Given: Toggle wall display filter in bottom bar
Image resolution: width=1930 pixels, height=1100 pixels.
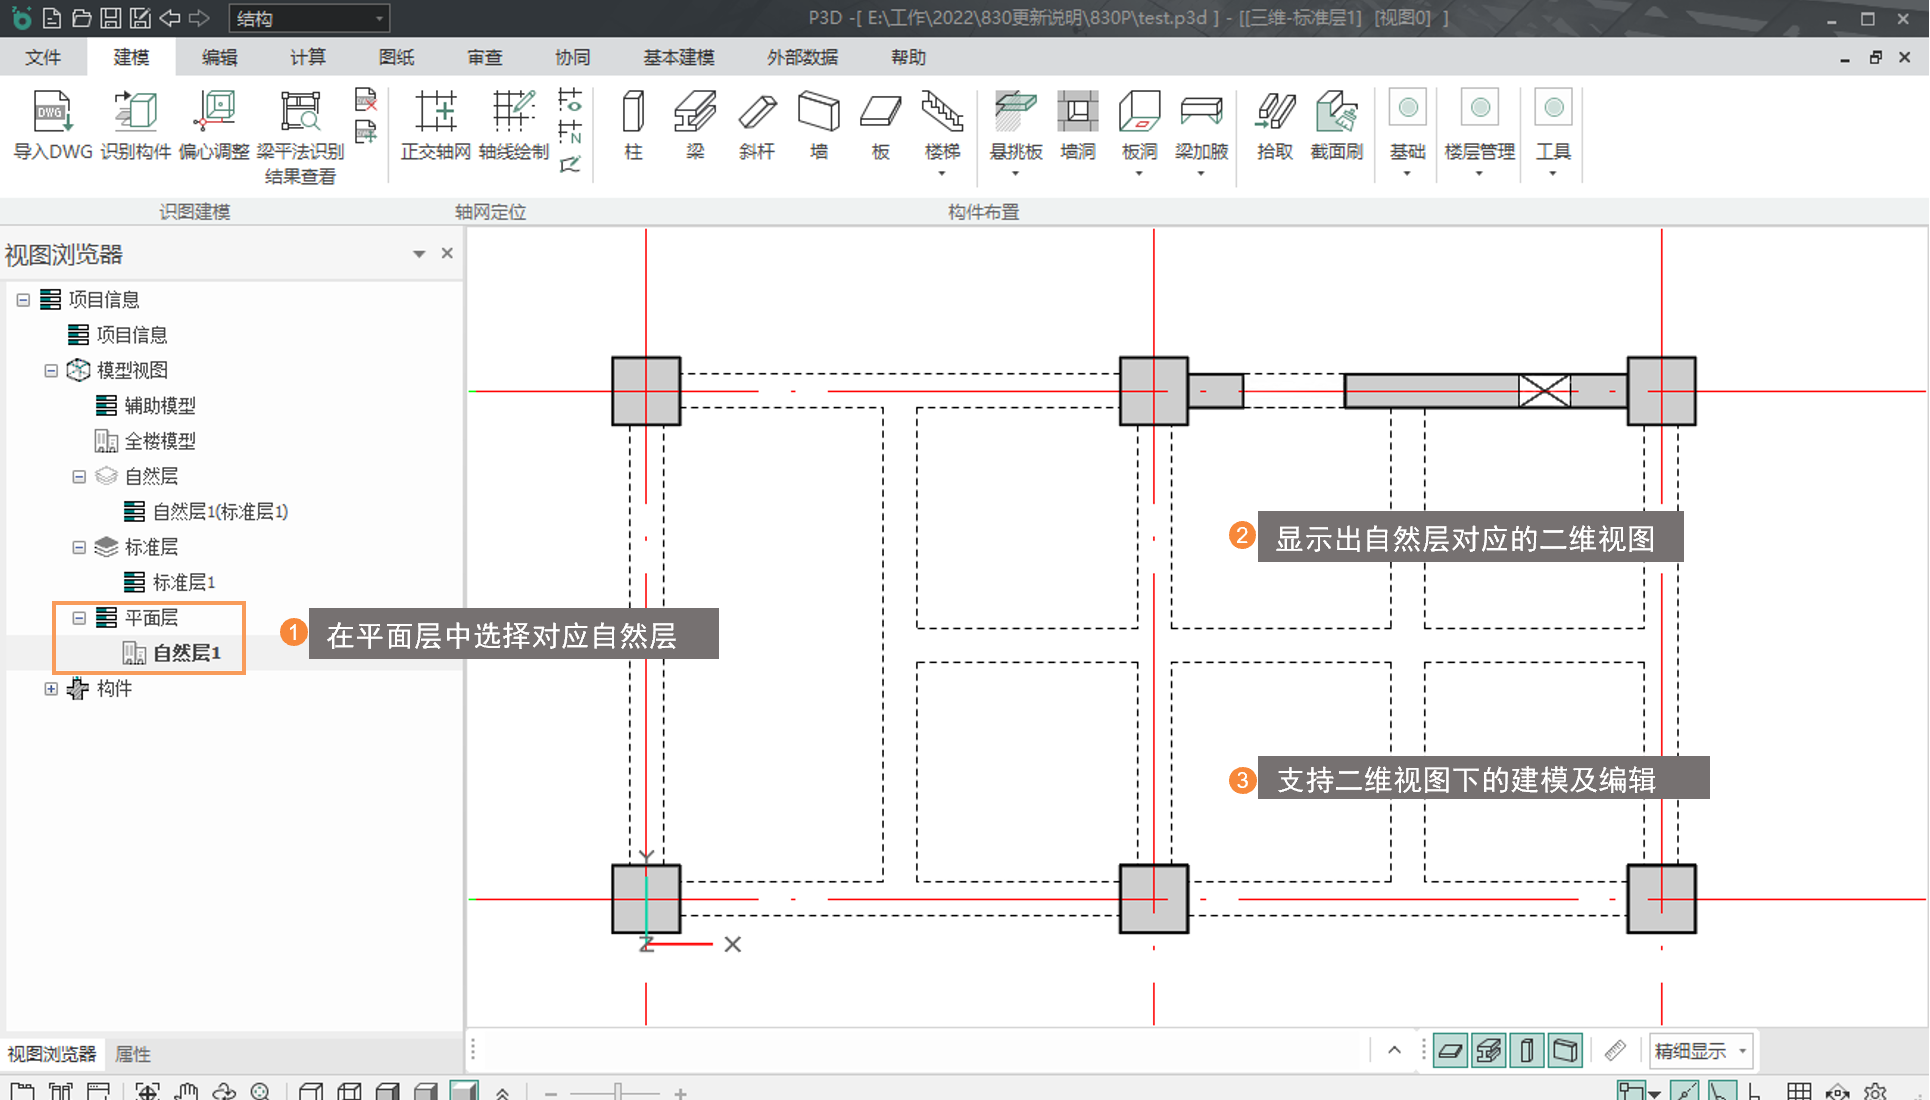Looking at the screenshot, I should [1565, 1051].
